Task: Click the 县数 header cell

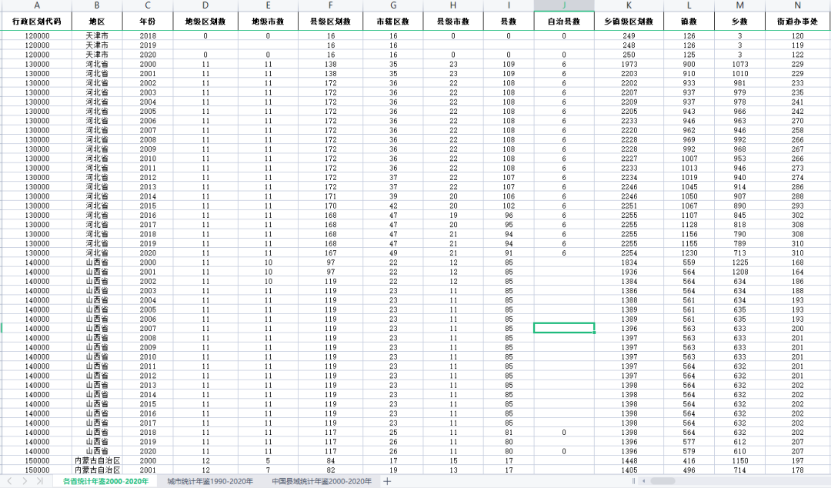Action: [x=509, y=21]
